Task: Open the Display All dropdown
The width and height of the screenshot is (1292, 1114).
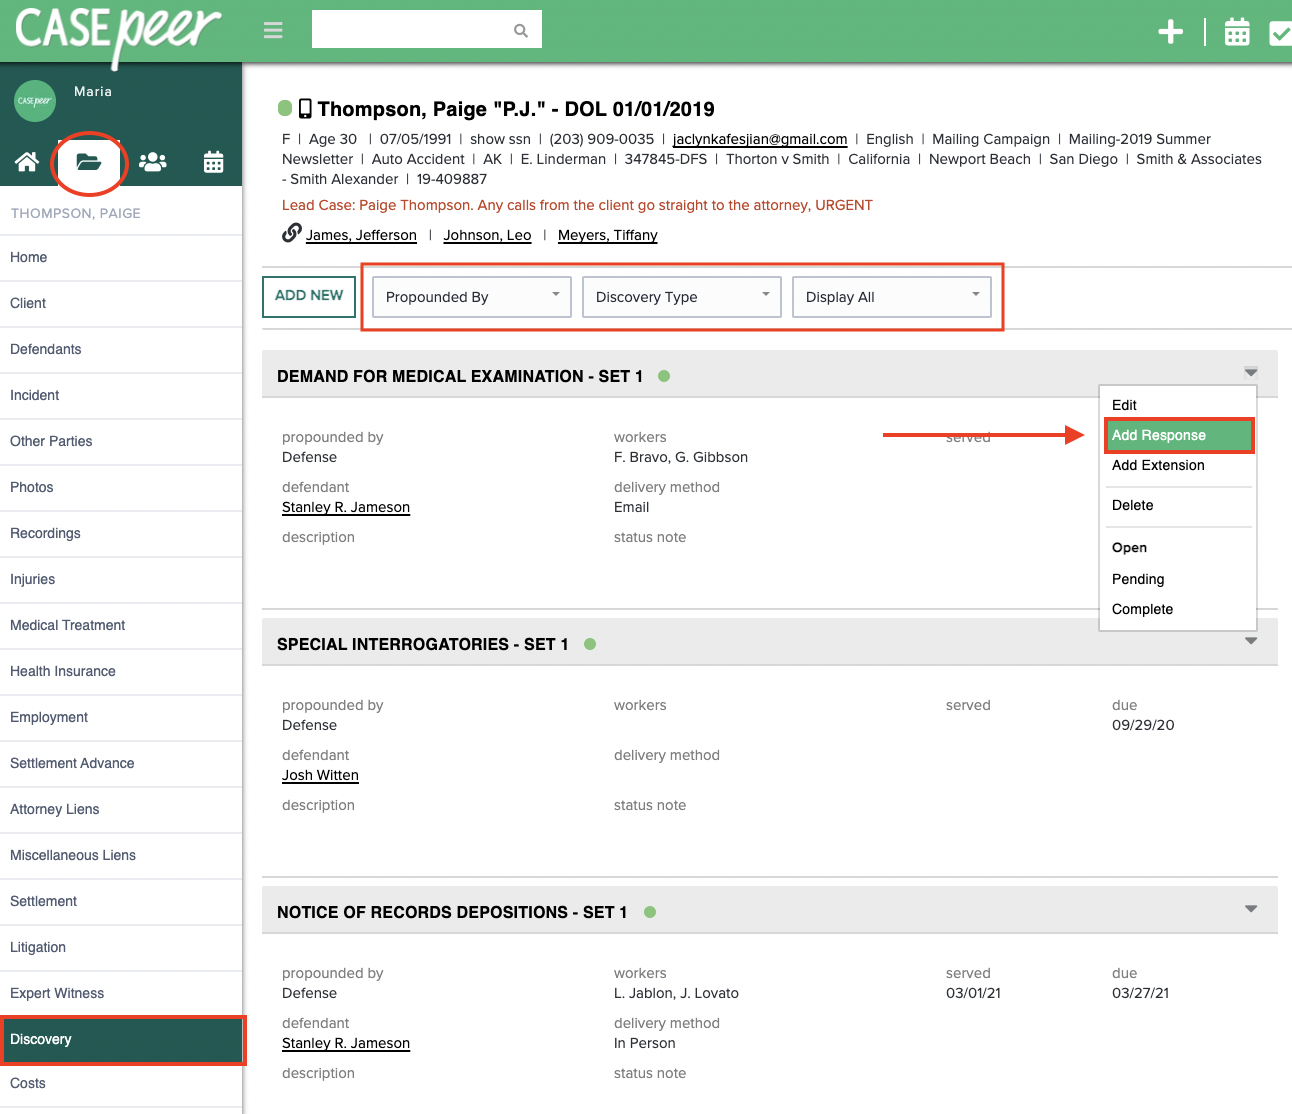Action: pos(892,296)
